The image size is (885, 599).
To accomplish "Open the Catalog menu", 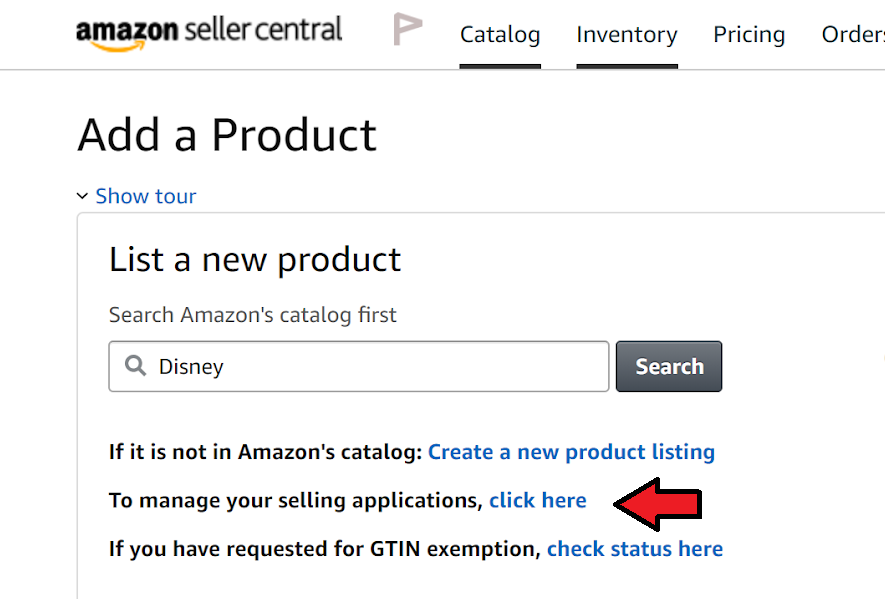I will 500,35.
